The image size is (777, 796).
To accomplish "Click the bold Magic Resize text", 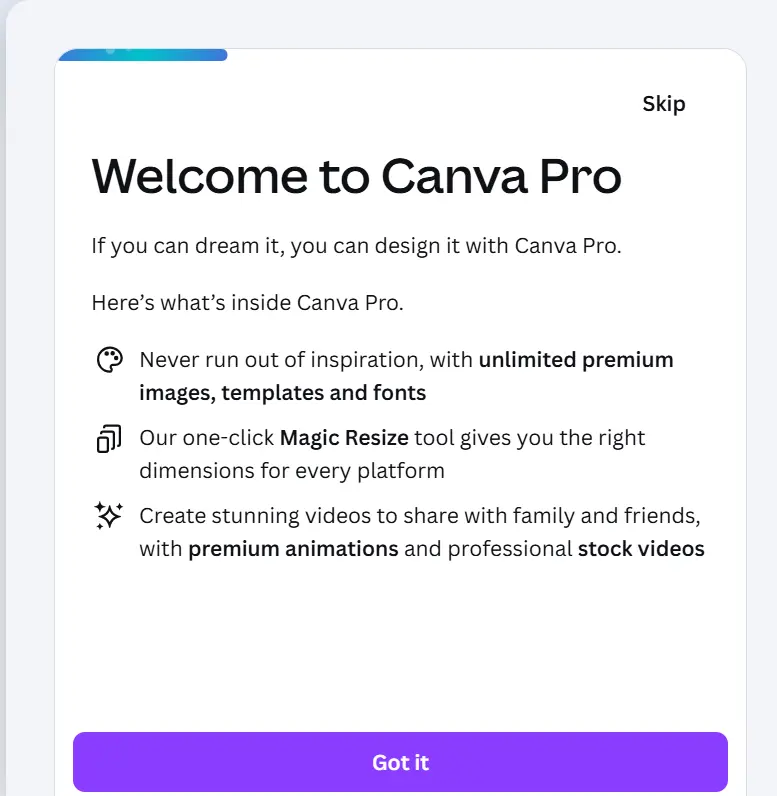I will tap(344, 438).
